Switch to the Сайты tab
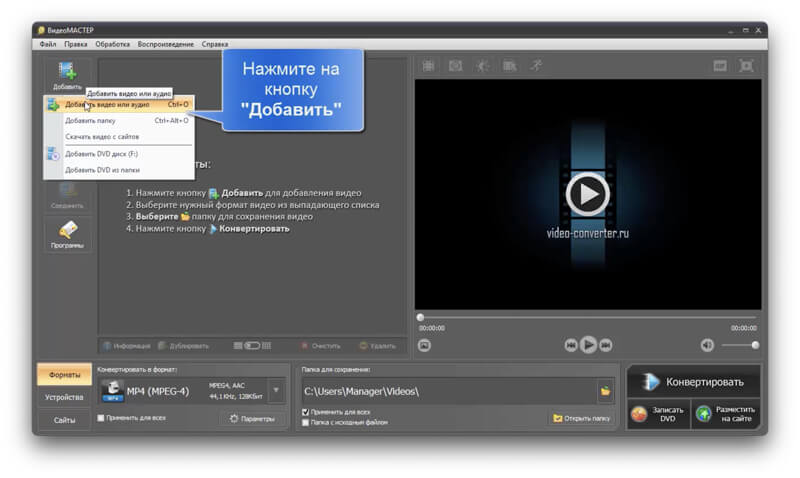Screen dimensions: 800x478 coord(64,420)
